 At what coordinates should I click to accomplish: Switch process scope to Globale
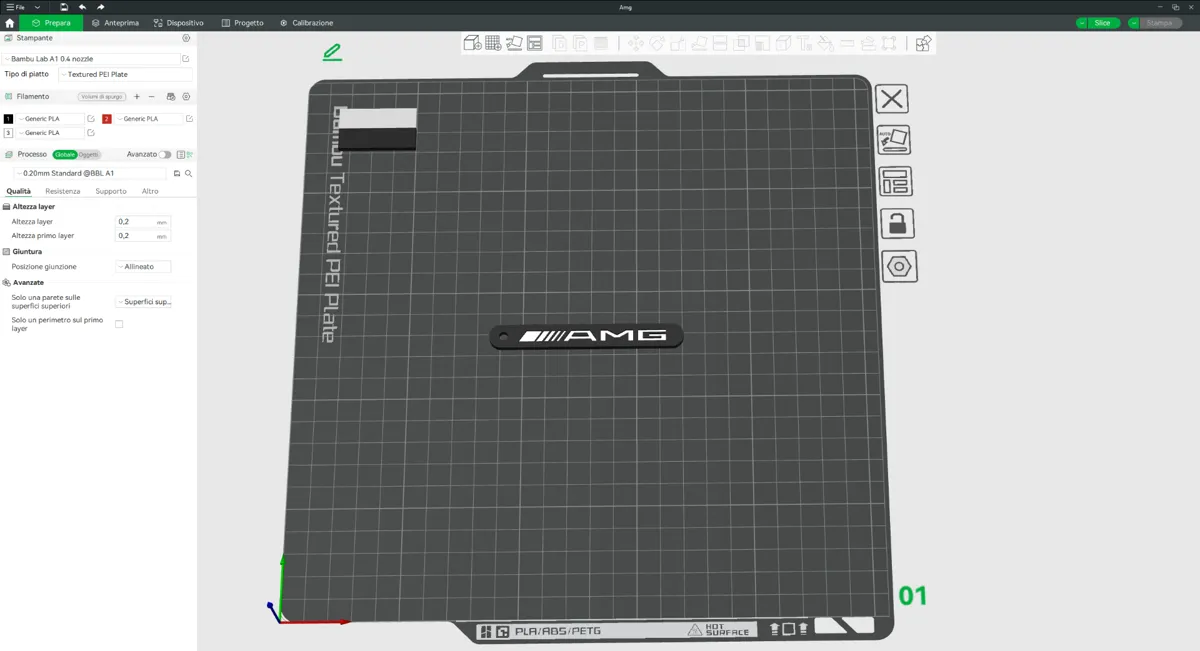pos(65,155)
